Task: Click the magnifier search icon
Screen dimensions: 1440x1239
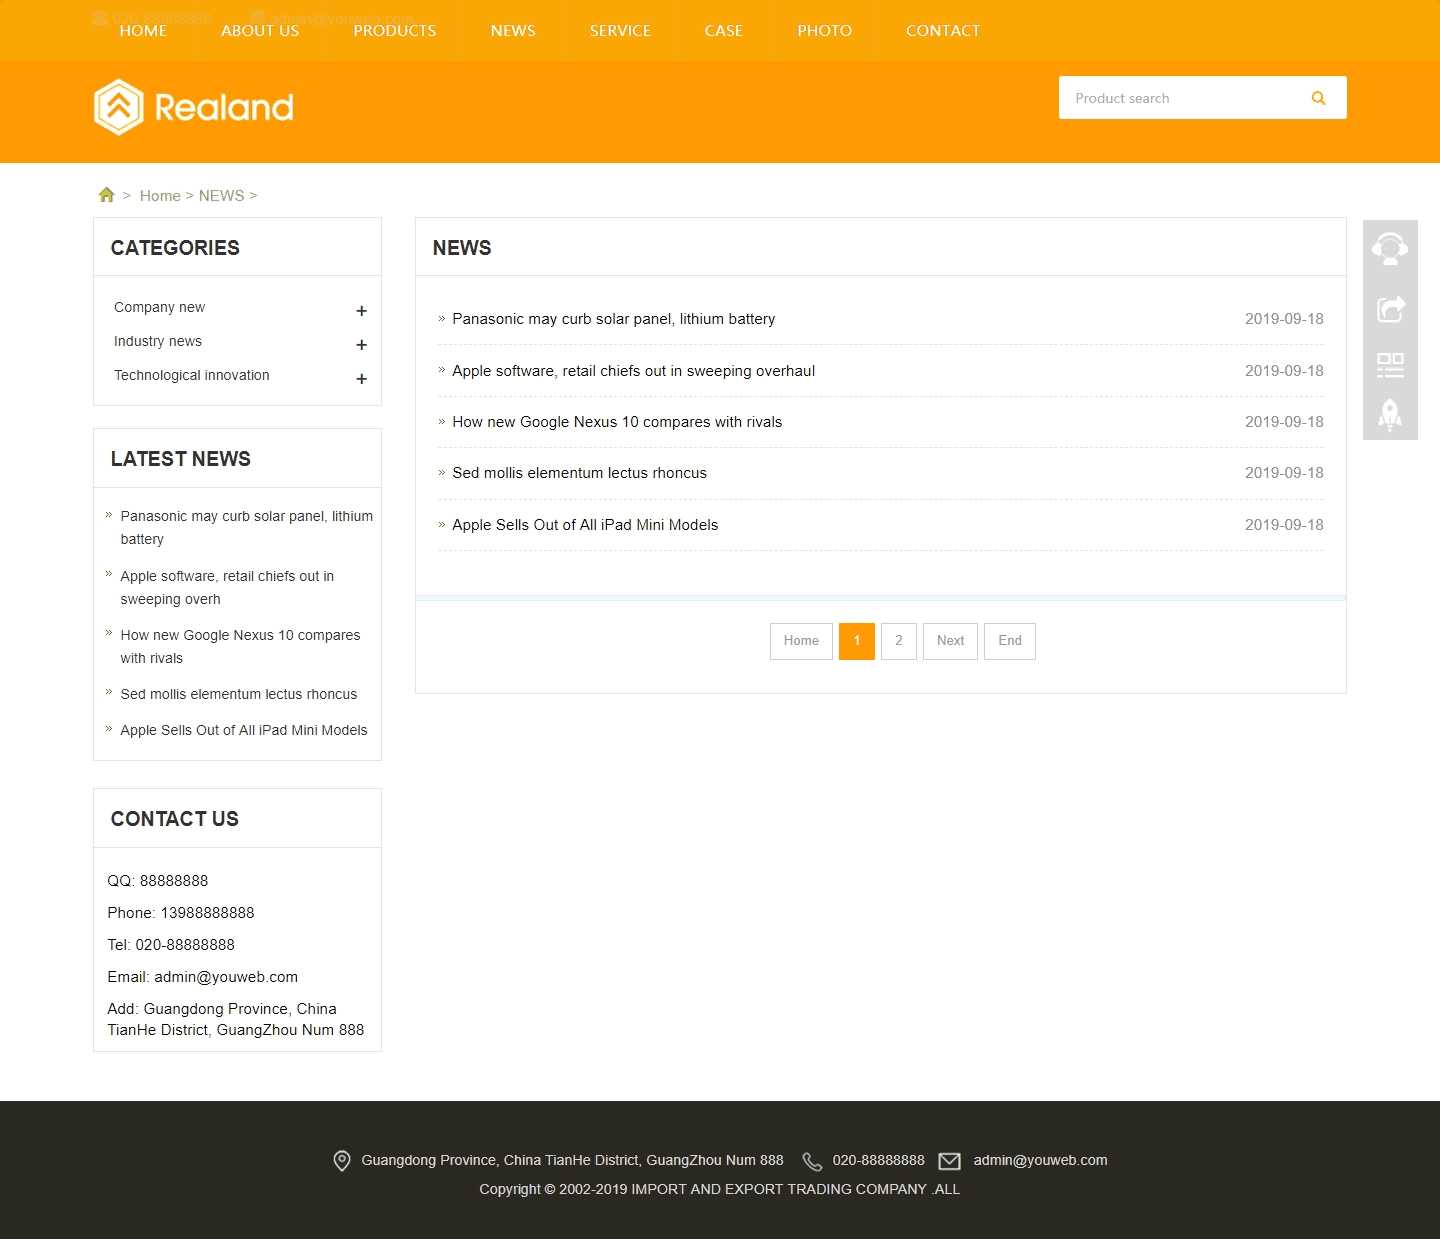Action: tap(1318, 98)
